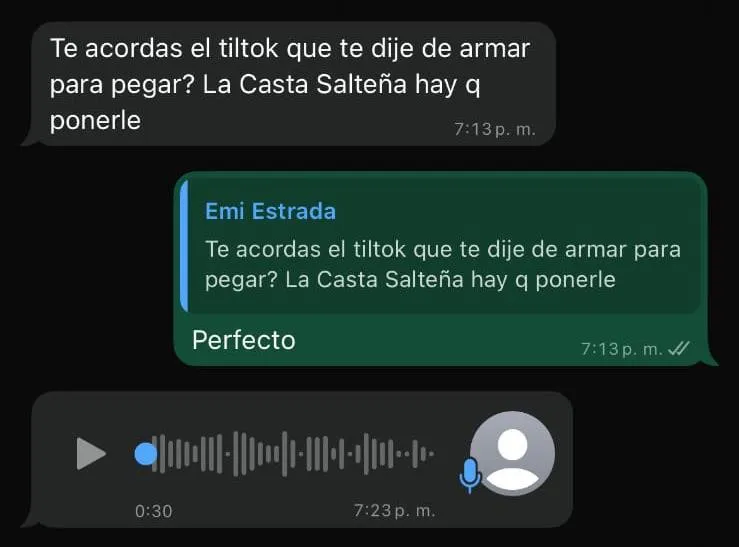Click the word ponerle in the first gray message

[96, 121]
